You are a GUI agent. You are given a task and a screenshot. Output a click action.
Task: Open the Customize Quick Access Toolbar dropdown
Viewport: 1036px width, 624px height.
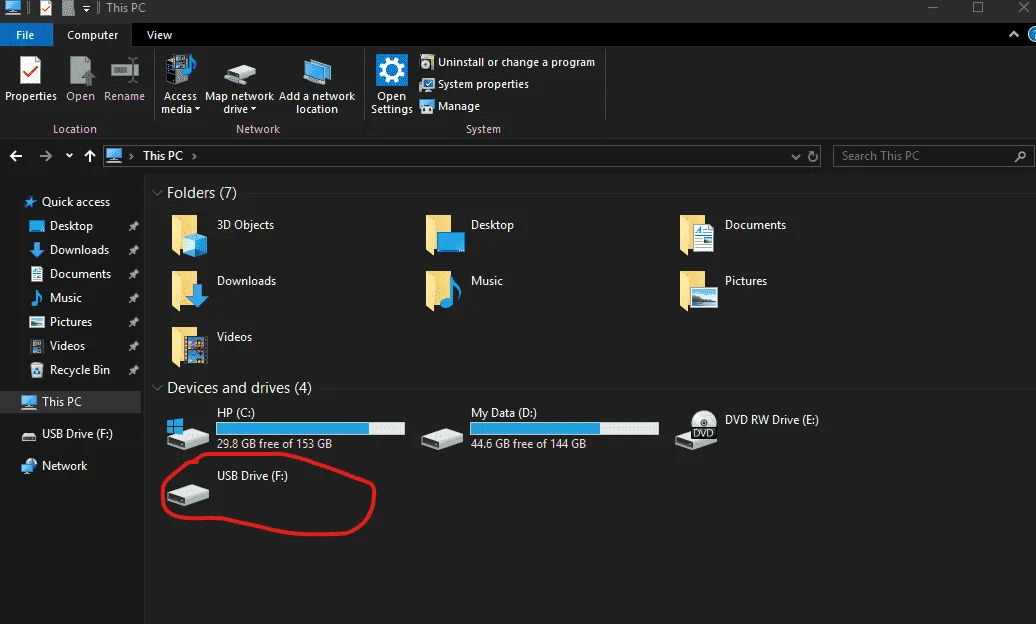86,9
